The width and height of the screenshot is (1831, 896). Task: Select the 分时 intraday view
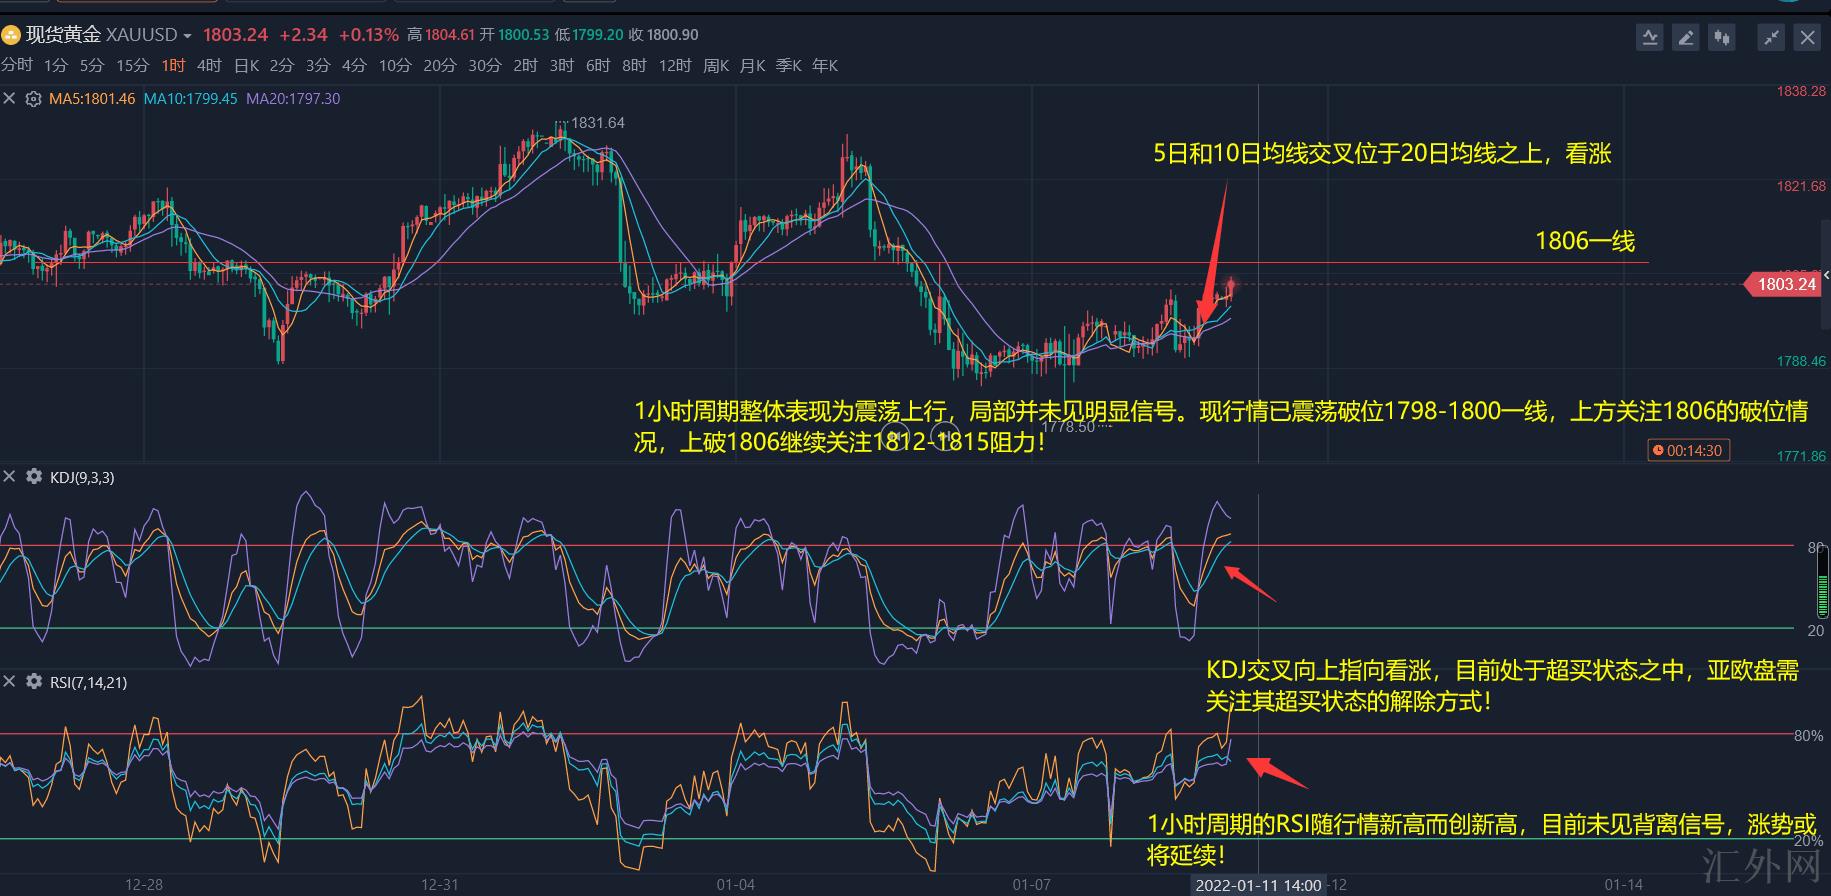coord(17,66)
